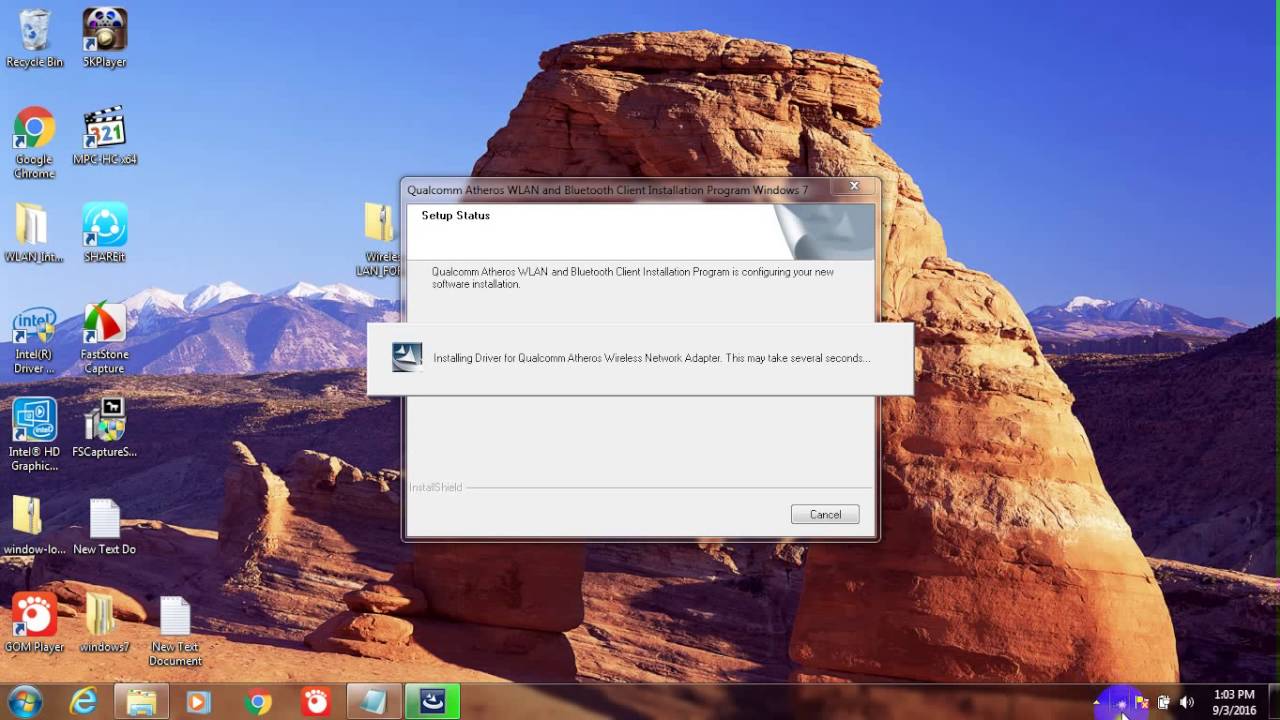
Task: Select the Wireless LAN folder behind installer
Action: [379, 240]
